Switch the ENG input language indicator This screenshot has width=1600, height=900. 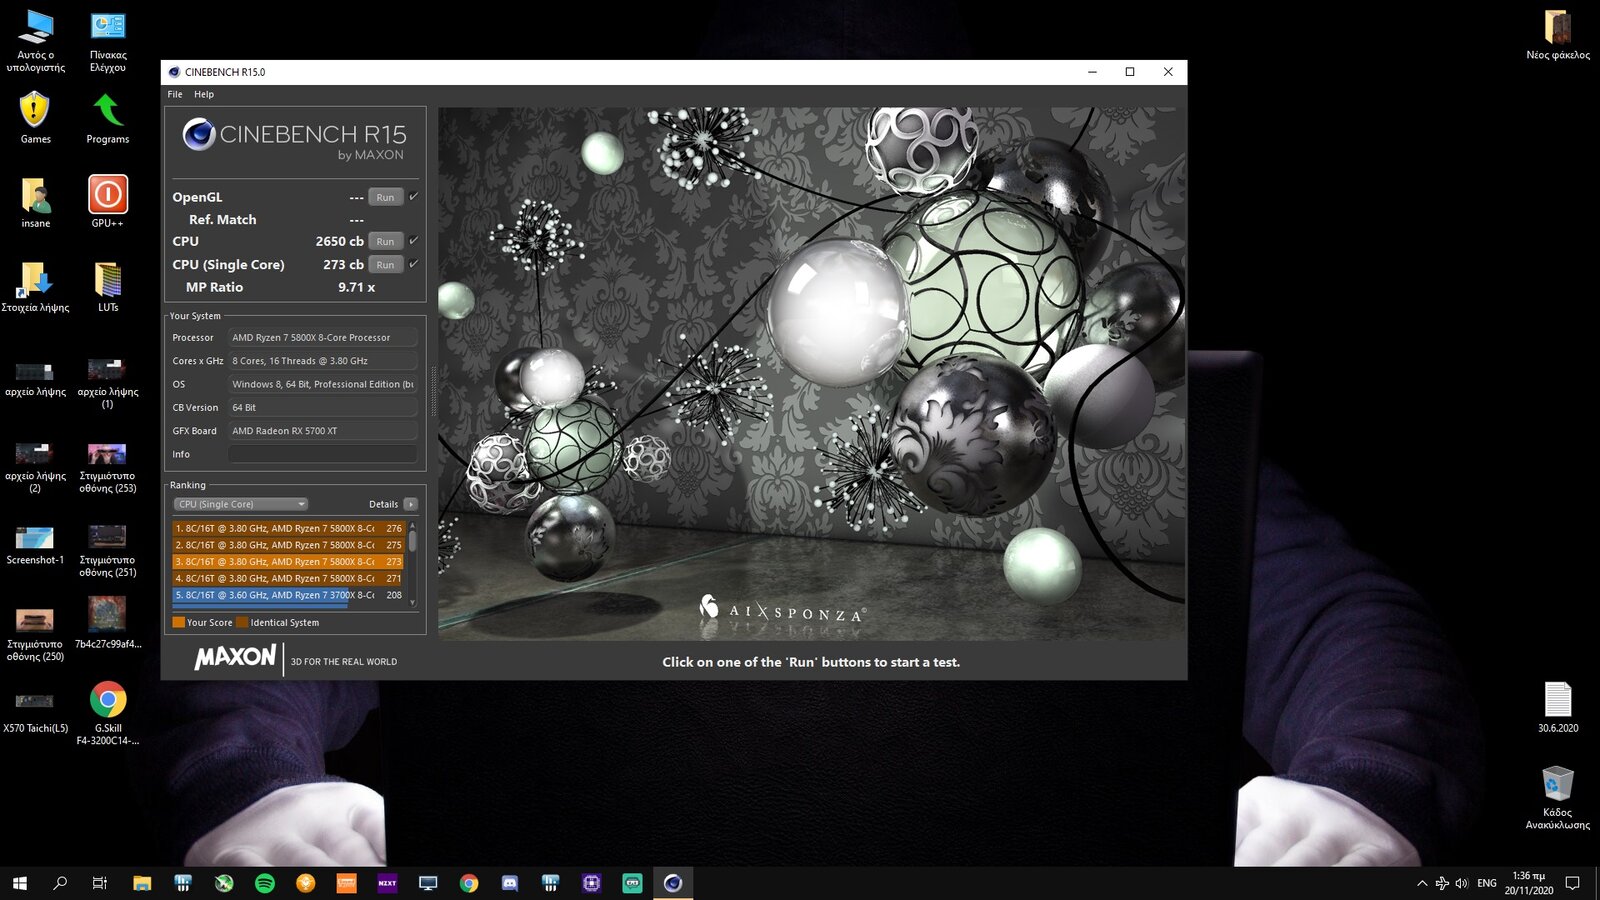[x=1487, y=883]
